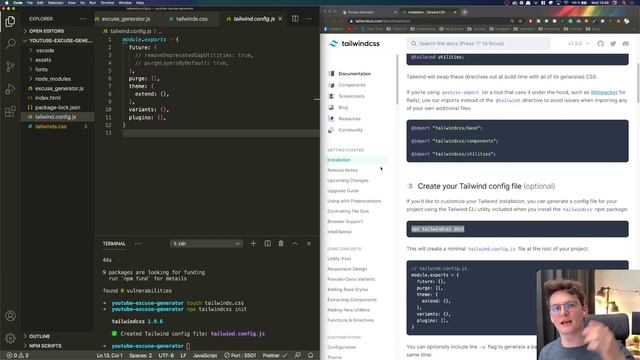Open Release Notes docs page
This screenshot has width=640, height=360.
click(342, 170)
